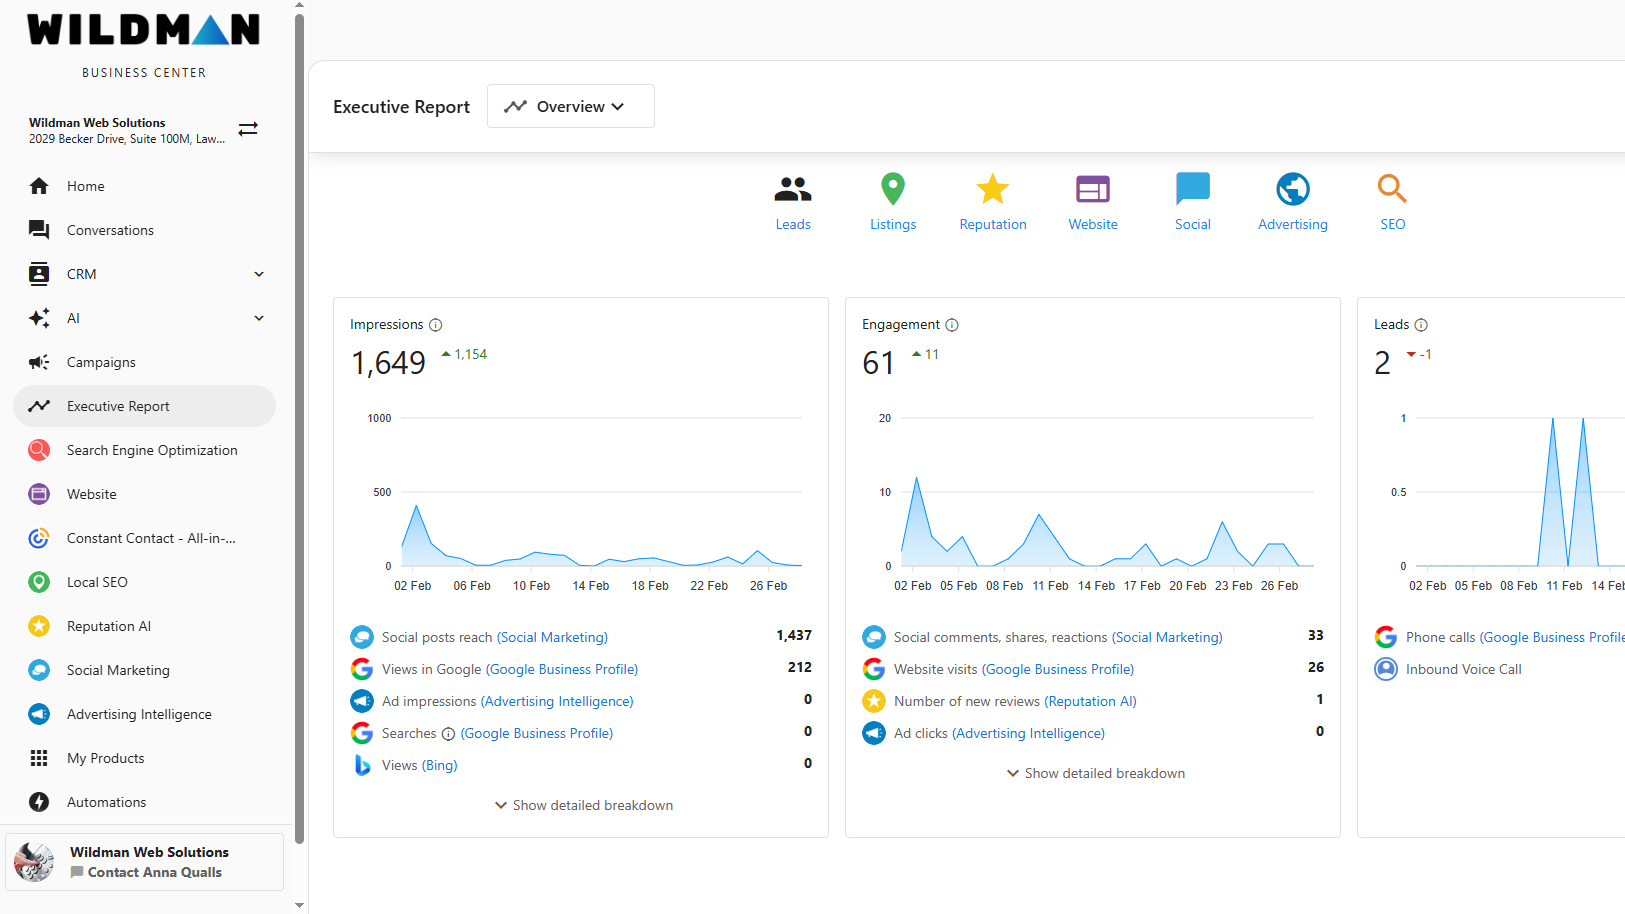Click the Conversations chat icon
Image resolution: width=1625 pixels, height=914 pixels.
point(39,230)
